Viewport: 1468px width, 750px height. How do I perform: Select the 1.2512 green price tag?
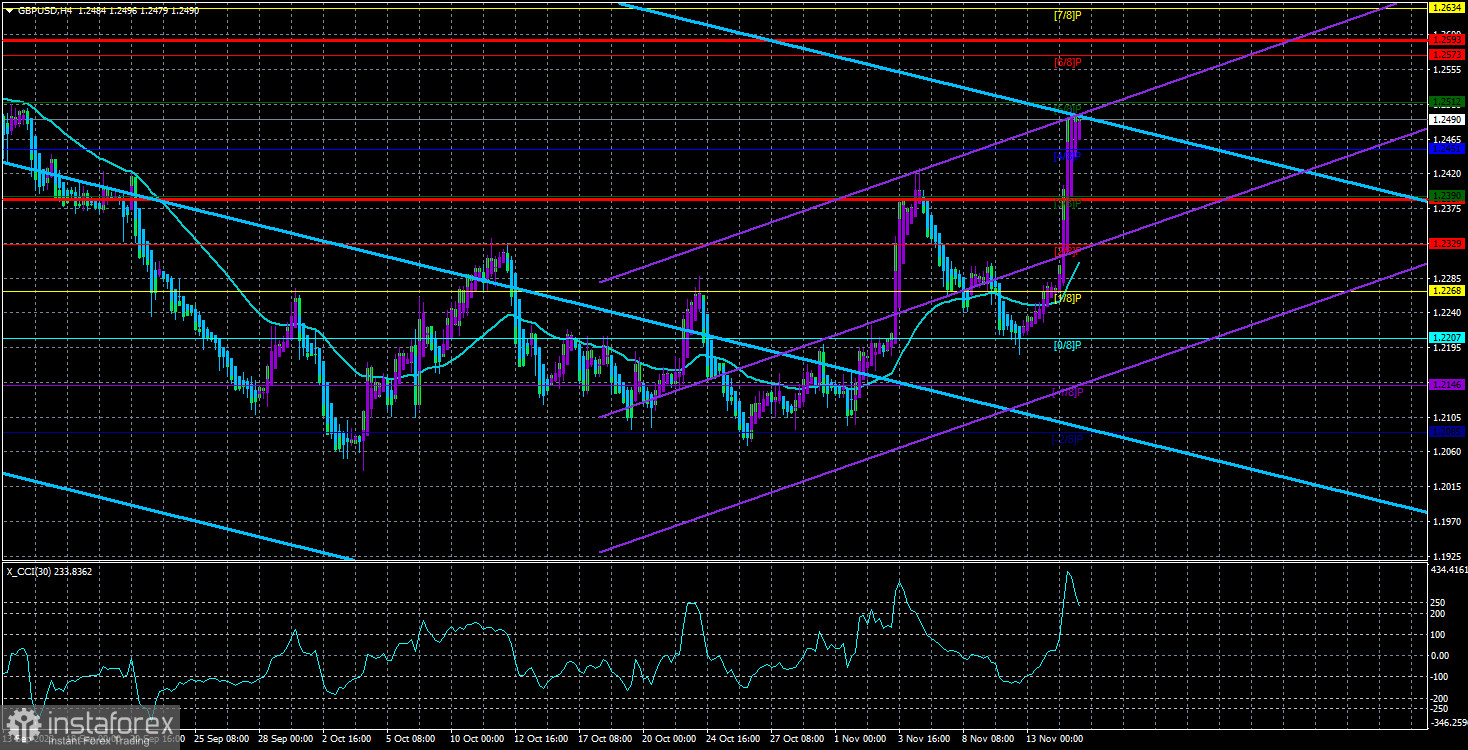tap(1447, 102)
